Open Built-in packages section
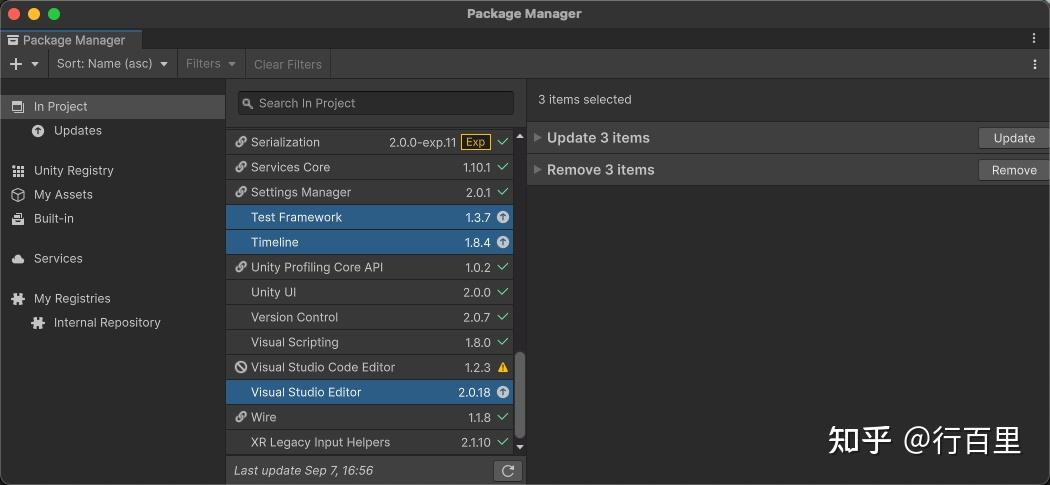The width and height of the screenshot is (1050, 485). [x=54, y=219]
